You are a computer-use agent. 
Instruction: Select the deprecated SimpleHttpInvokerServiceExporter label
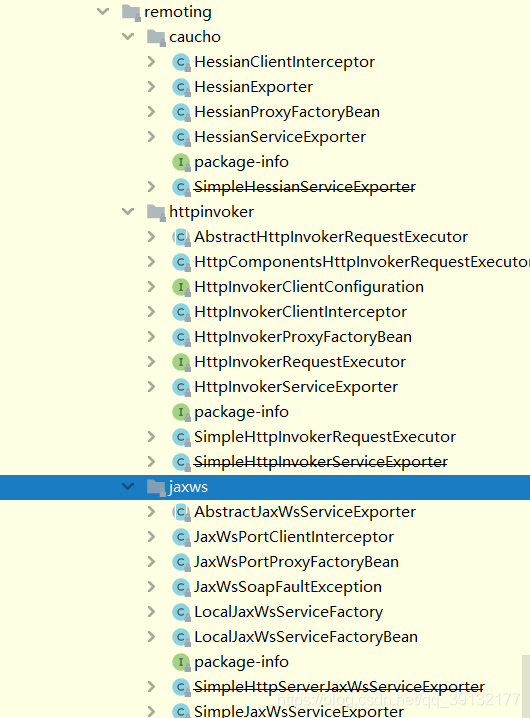coord(321,462)
